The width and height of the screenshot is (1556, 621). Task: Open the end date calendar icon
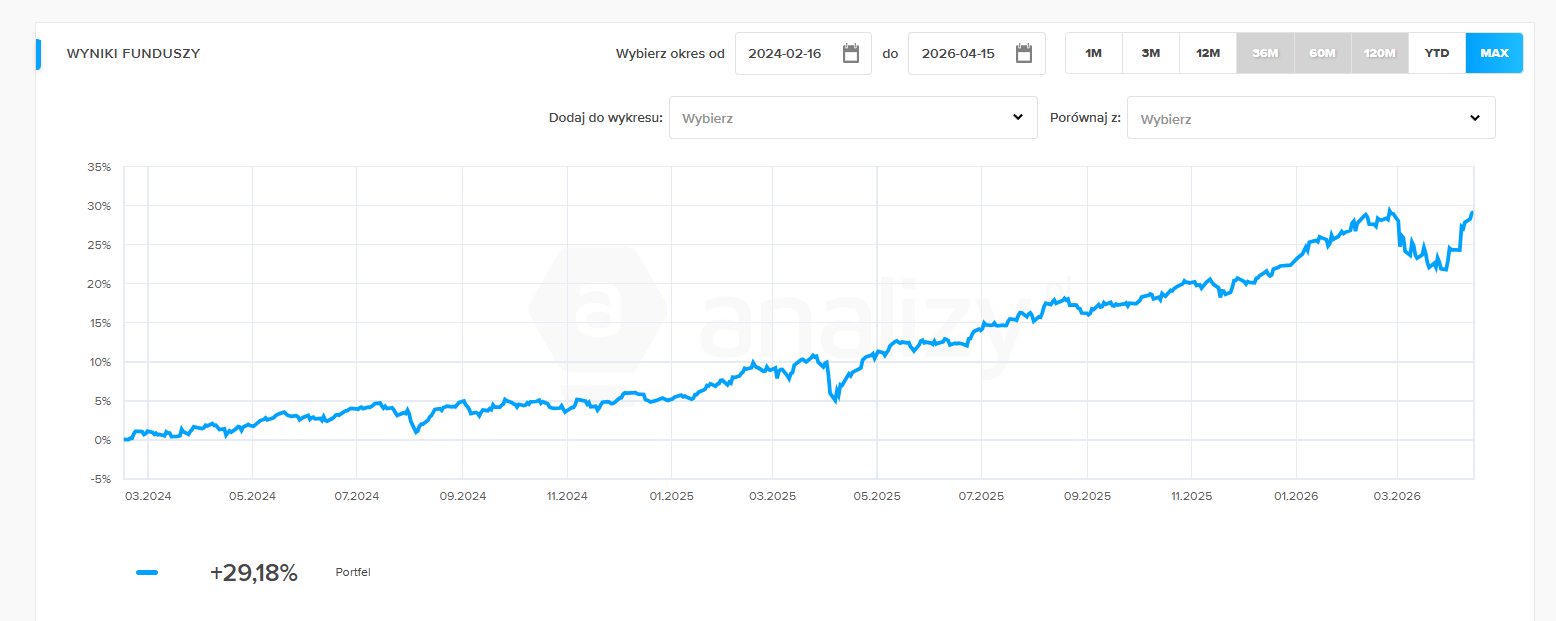coord(1024,54)
